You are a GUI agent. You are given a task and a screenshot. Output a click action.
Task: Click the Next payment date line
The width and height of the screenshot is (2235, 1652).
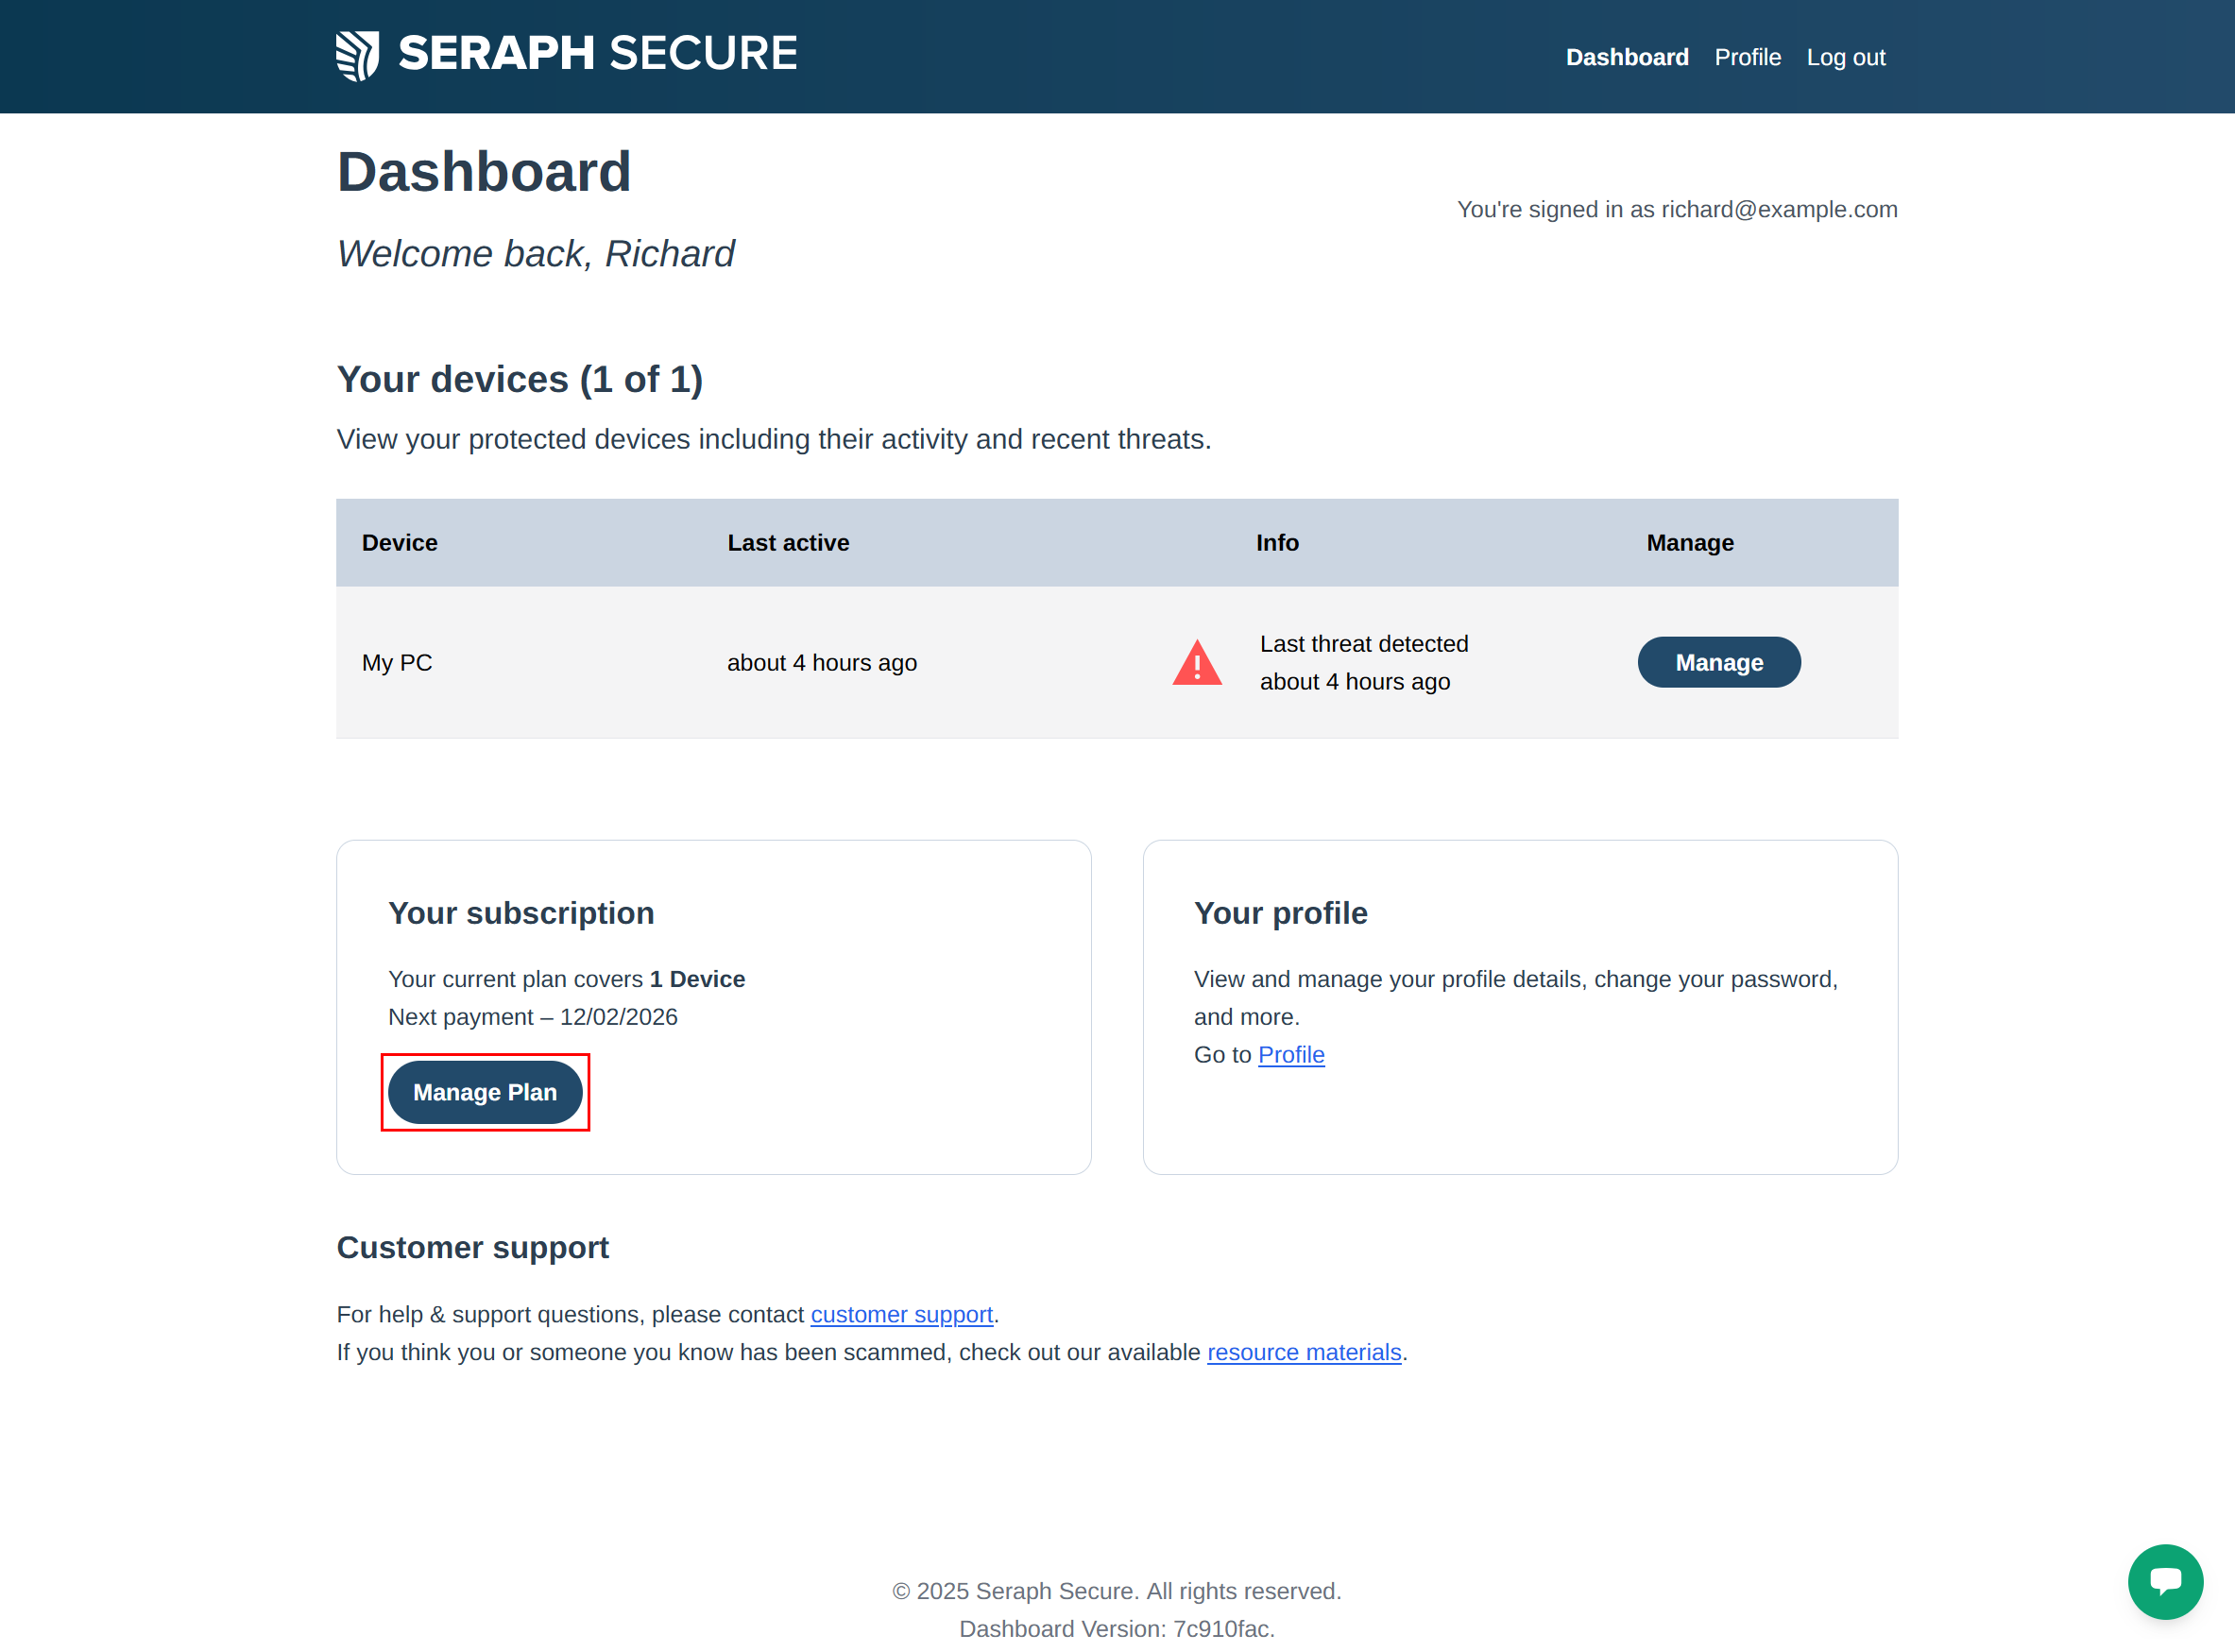[532, 1017]
